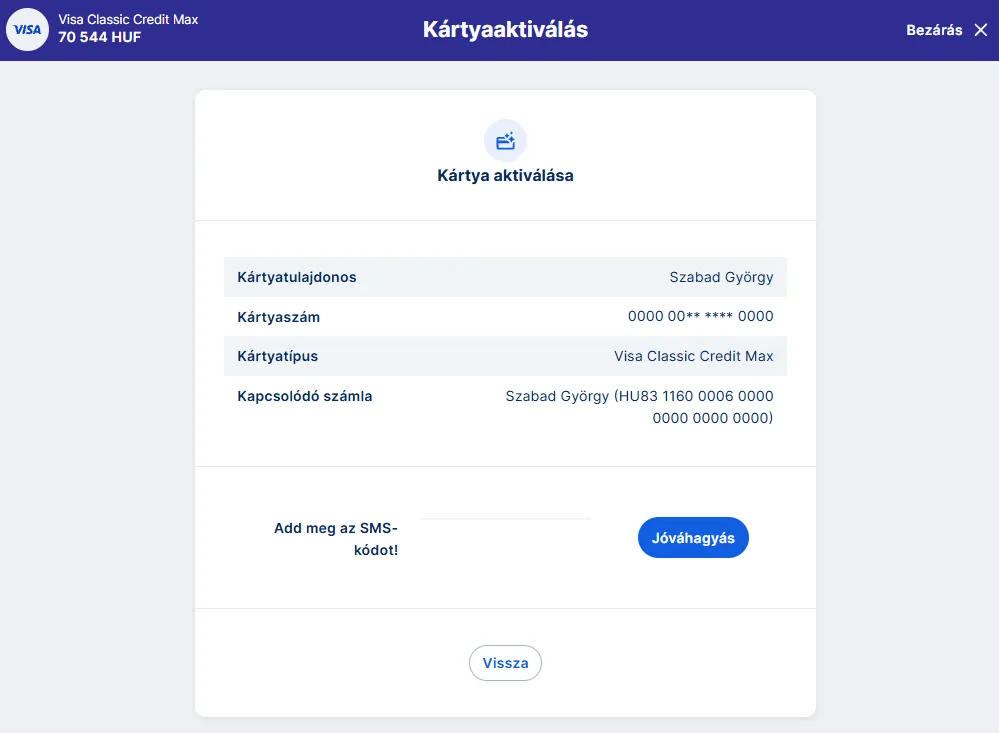This screenshot has height=733, width=999.
Task: Click the Kártyatulajdonos row label
Action: point(297,277)
